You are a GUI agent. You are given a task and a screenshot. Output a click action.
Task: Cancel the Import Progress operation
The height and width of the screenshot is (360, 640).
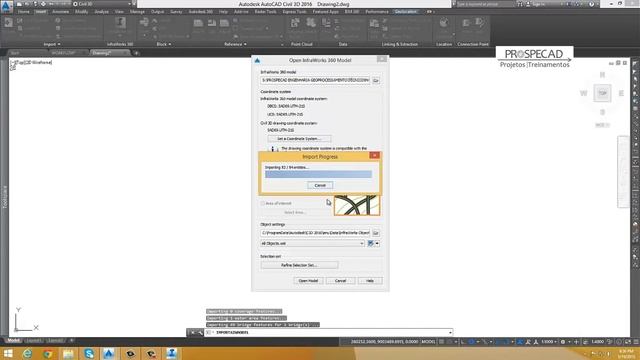[320, 185]
